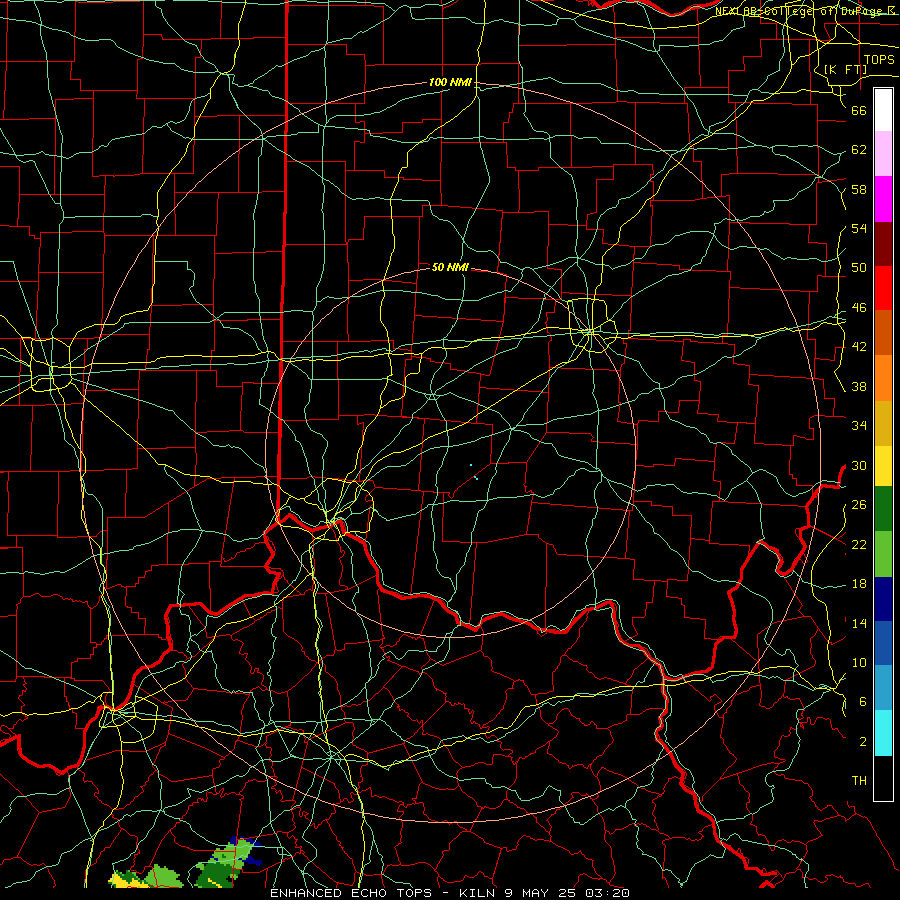Select the dark red (maroon) legend block
Image resolution: width=900 pixels, height=900 pixels.
(x=883, y=244)
